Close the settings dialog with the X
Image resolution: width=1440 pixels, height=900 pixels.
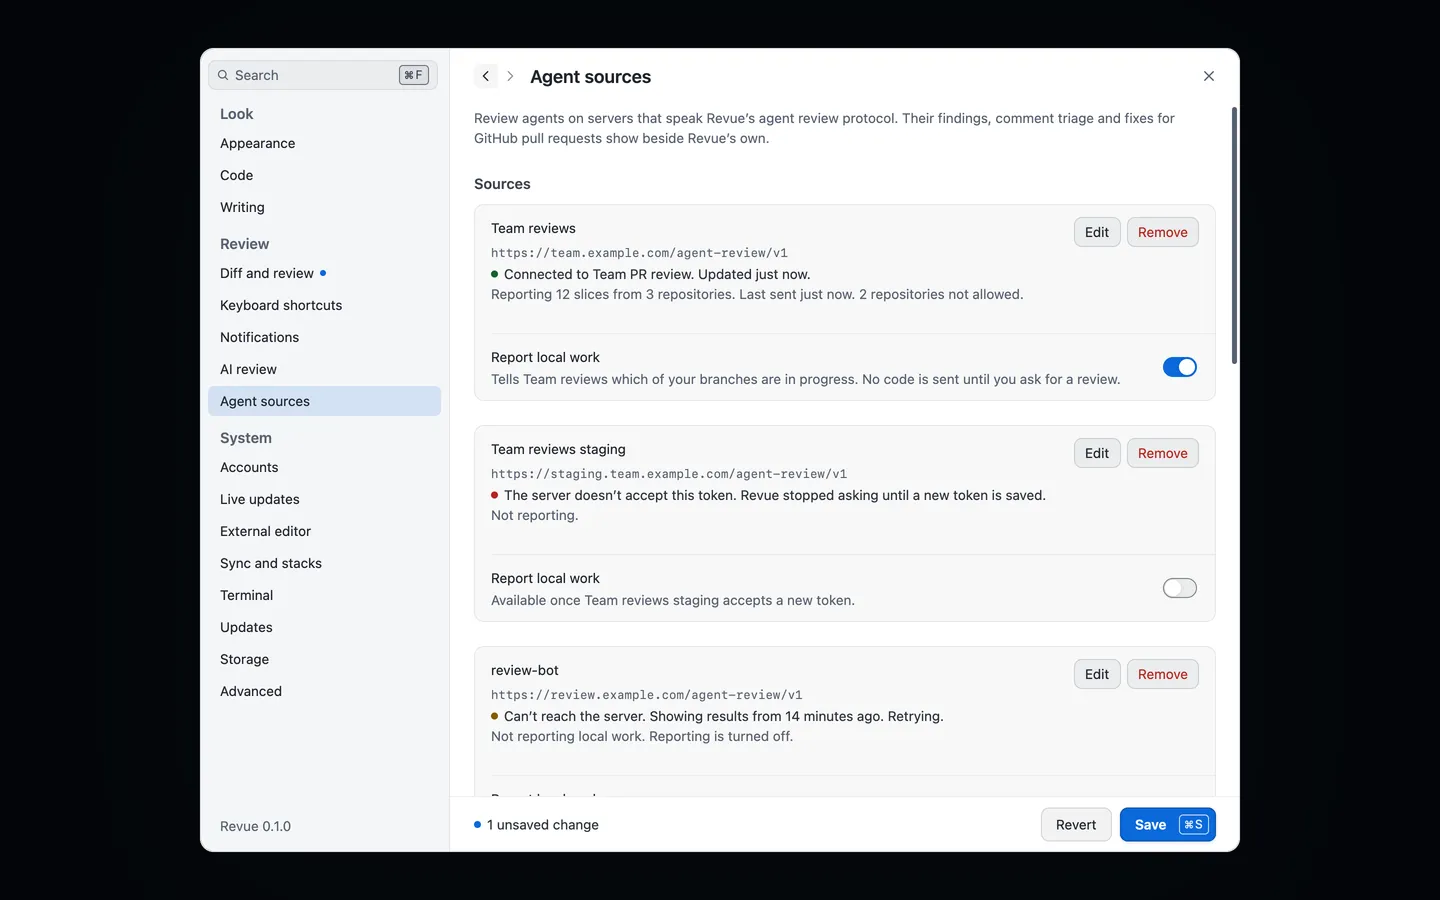[1209, 76]
